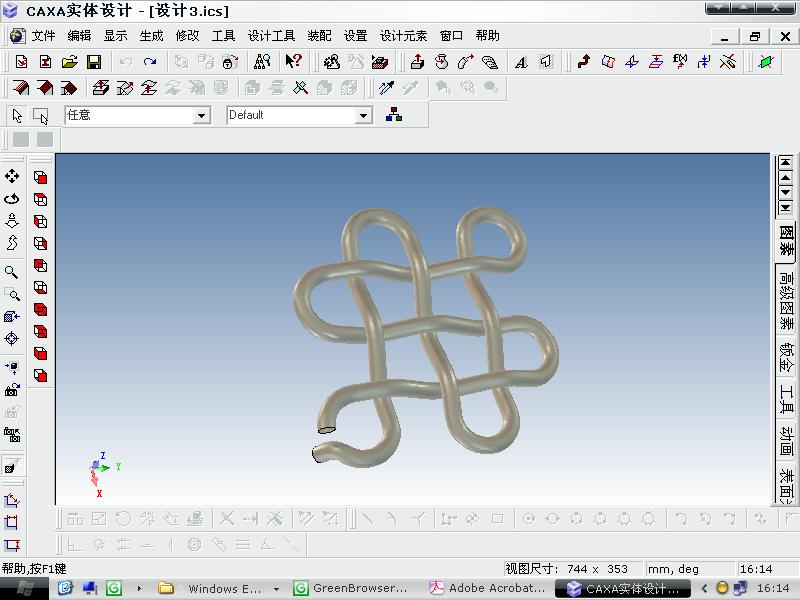Open the 任意 selection filter dropdown arrow

202,115
